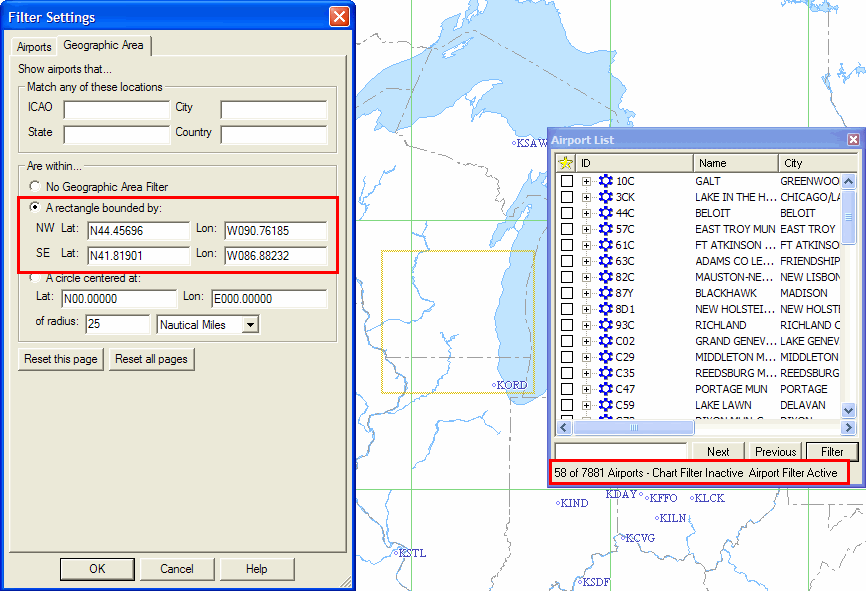Screen dimensions: 866x591
Task: Expand the 87Y airport tree row
Action: (586, 293)
